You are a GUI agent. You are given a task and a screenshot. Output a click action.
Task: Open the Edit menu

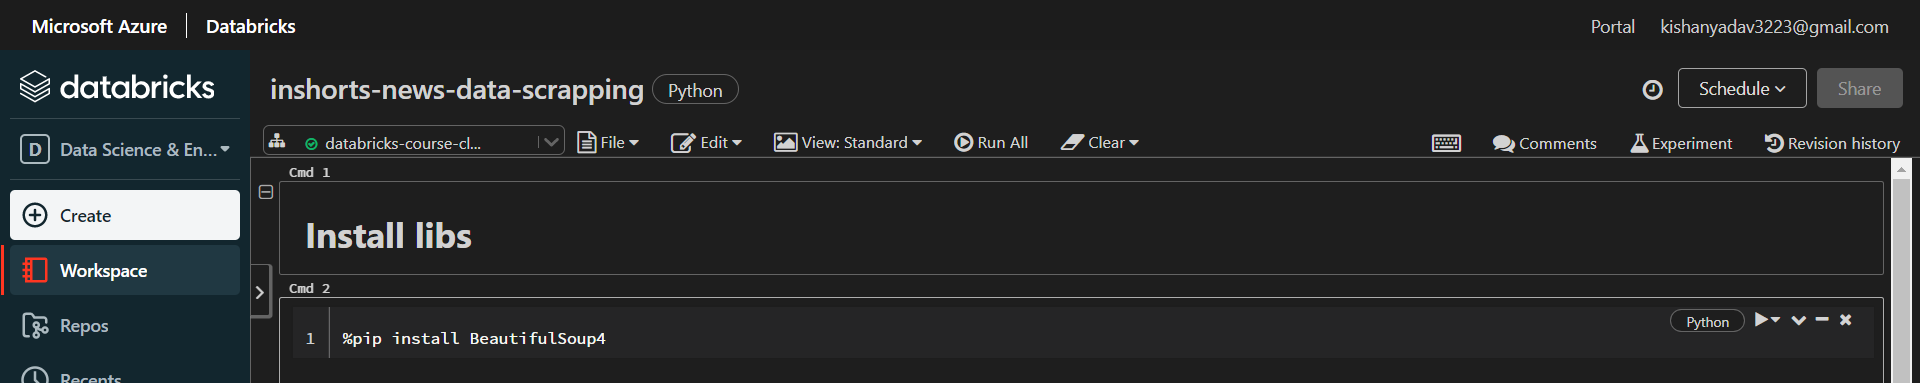(706, 142)
